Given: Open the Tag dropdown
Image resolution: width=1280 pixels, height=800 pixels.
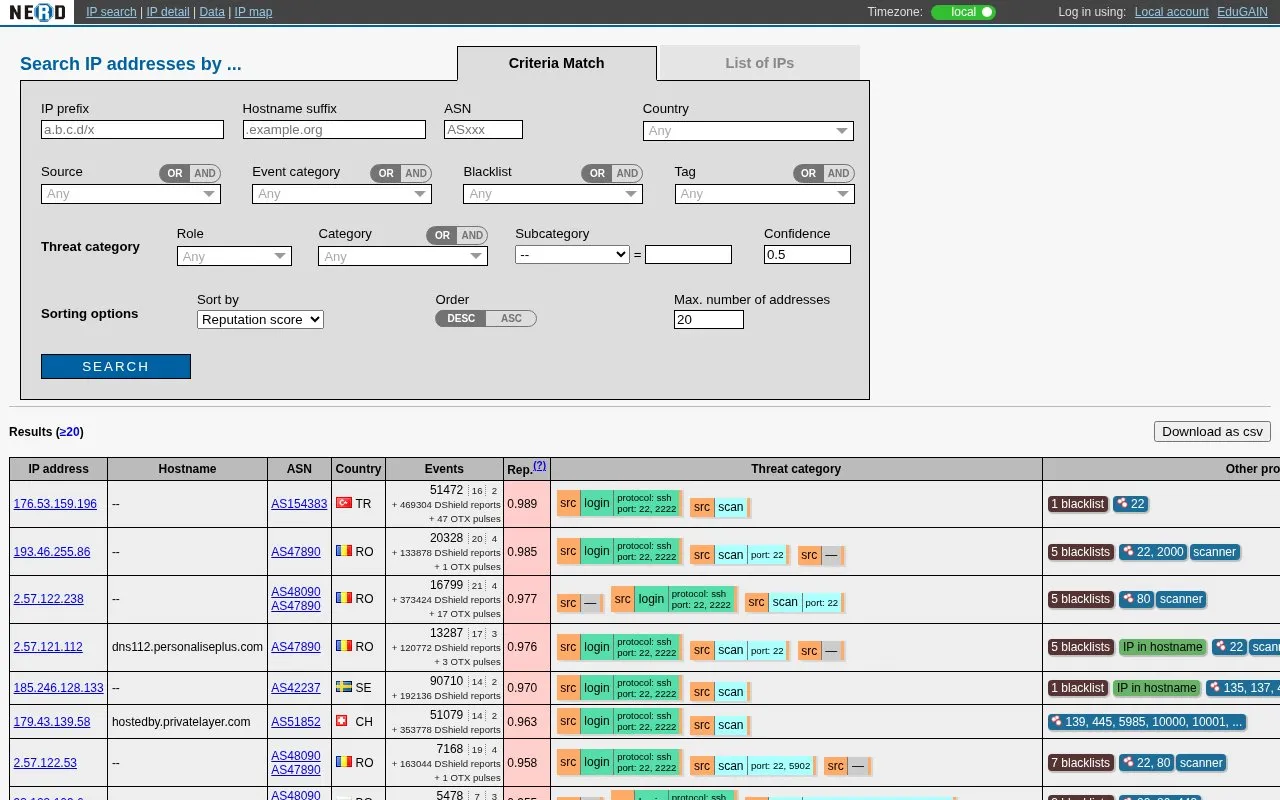Looking at the screenshot, I should [x=765, y=194].
